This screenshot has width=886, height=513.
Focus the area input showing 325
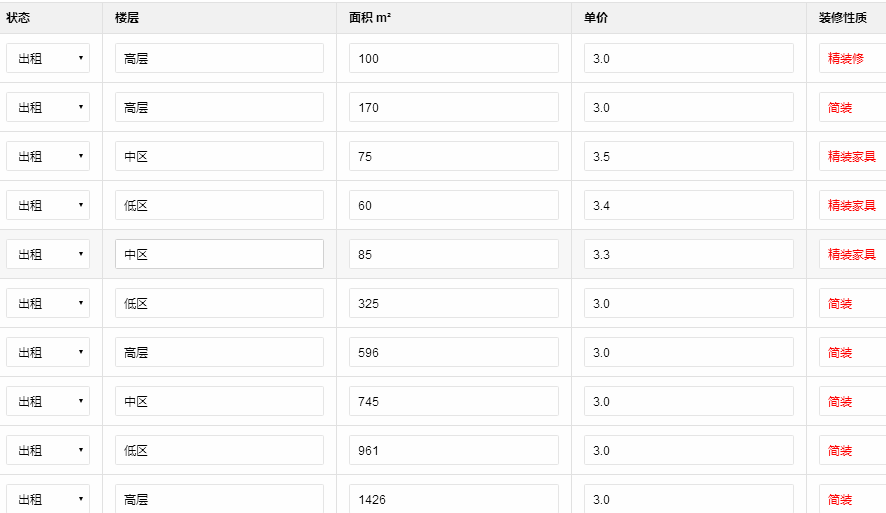[453, 304]
